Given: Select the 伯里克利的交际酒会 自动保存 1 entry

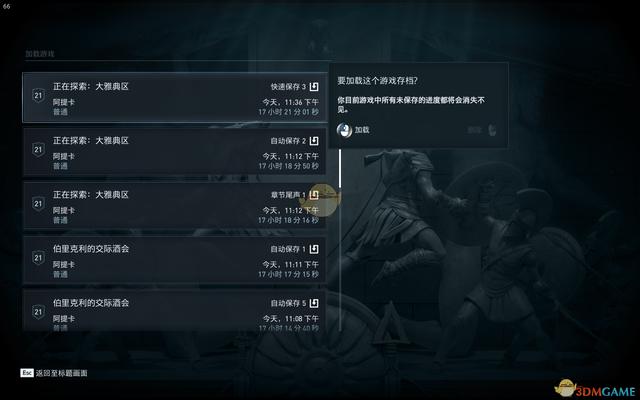Looking at the screenshot, I should 175,260.
